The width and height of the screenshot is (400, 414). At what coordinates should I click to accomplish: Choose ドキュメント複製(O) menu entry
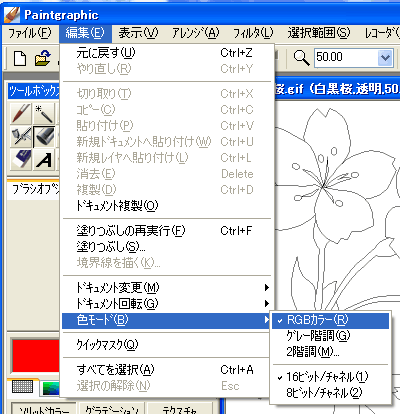pyautogui.click(x=167, y=206)
